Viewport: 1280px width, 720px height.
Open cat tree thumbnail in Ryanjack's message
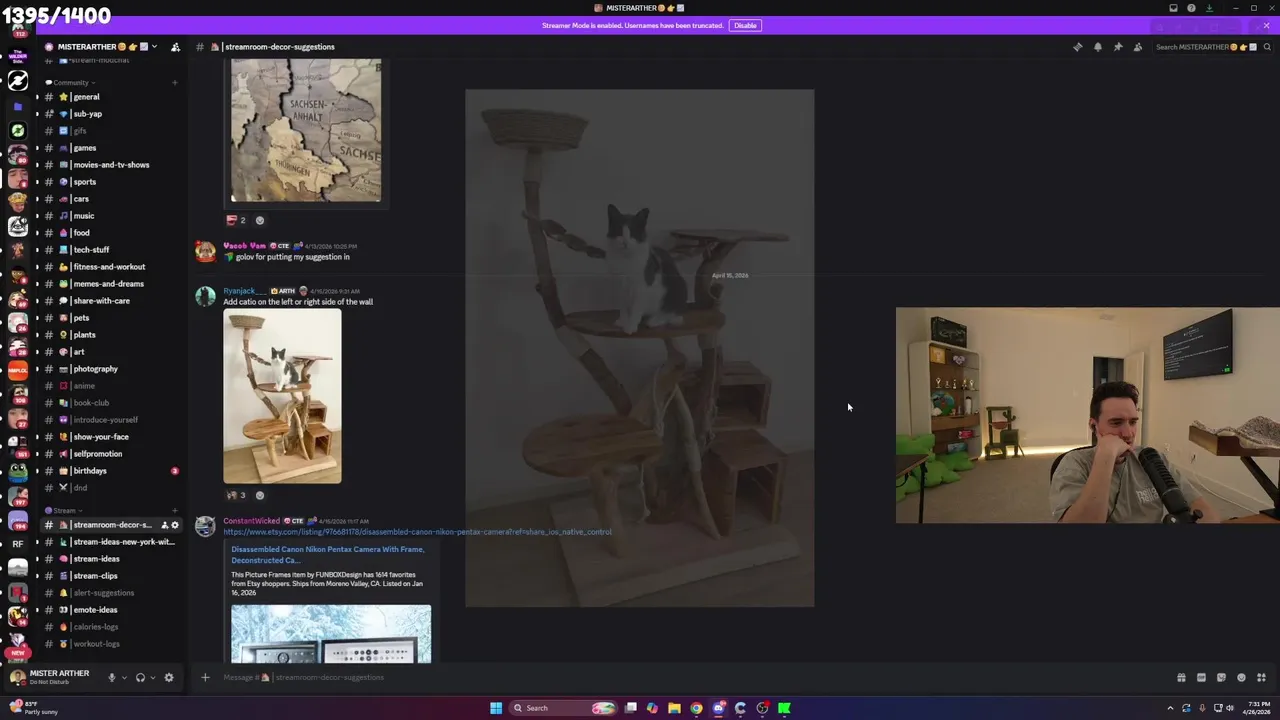pos(282,397)
